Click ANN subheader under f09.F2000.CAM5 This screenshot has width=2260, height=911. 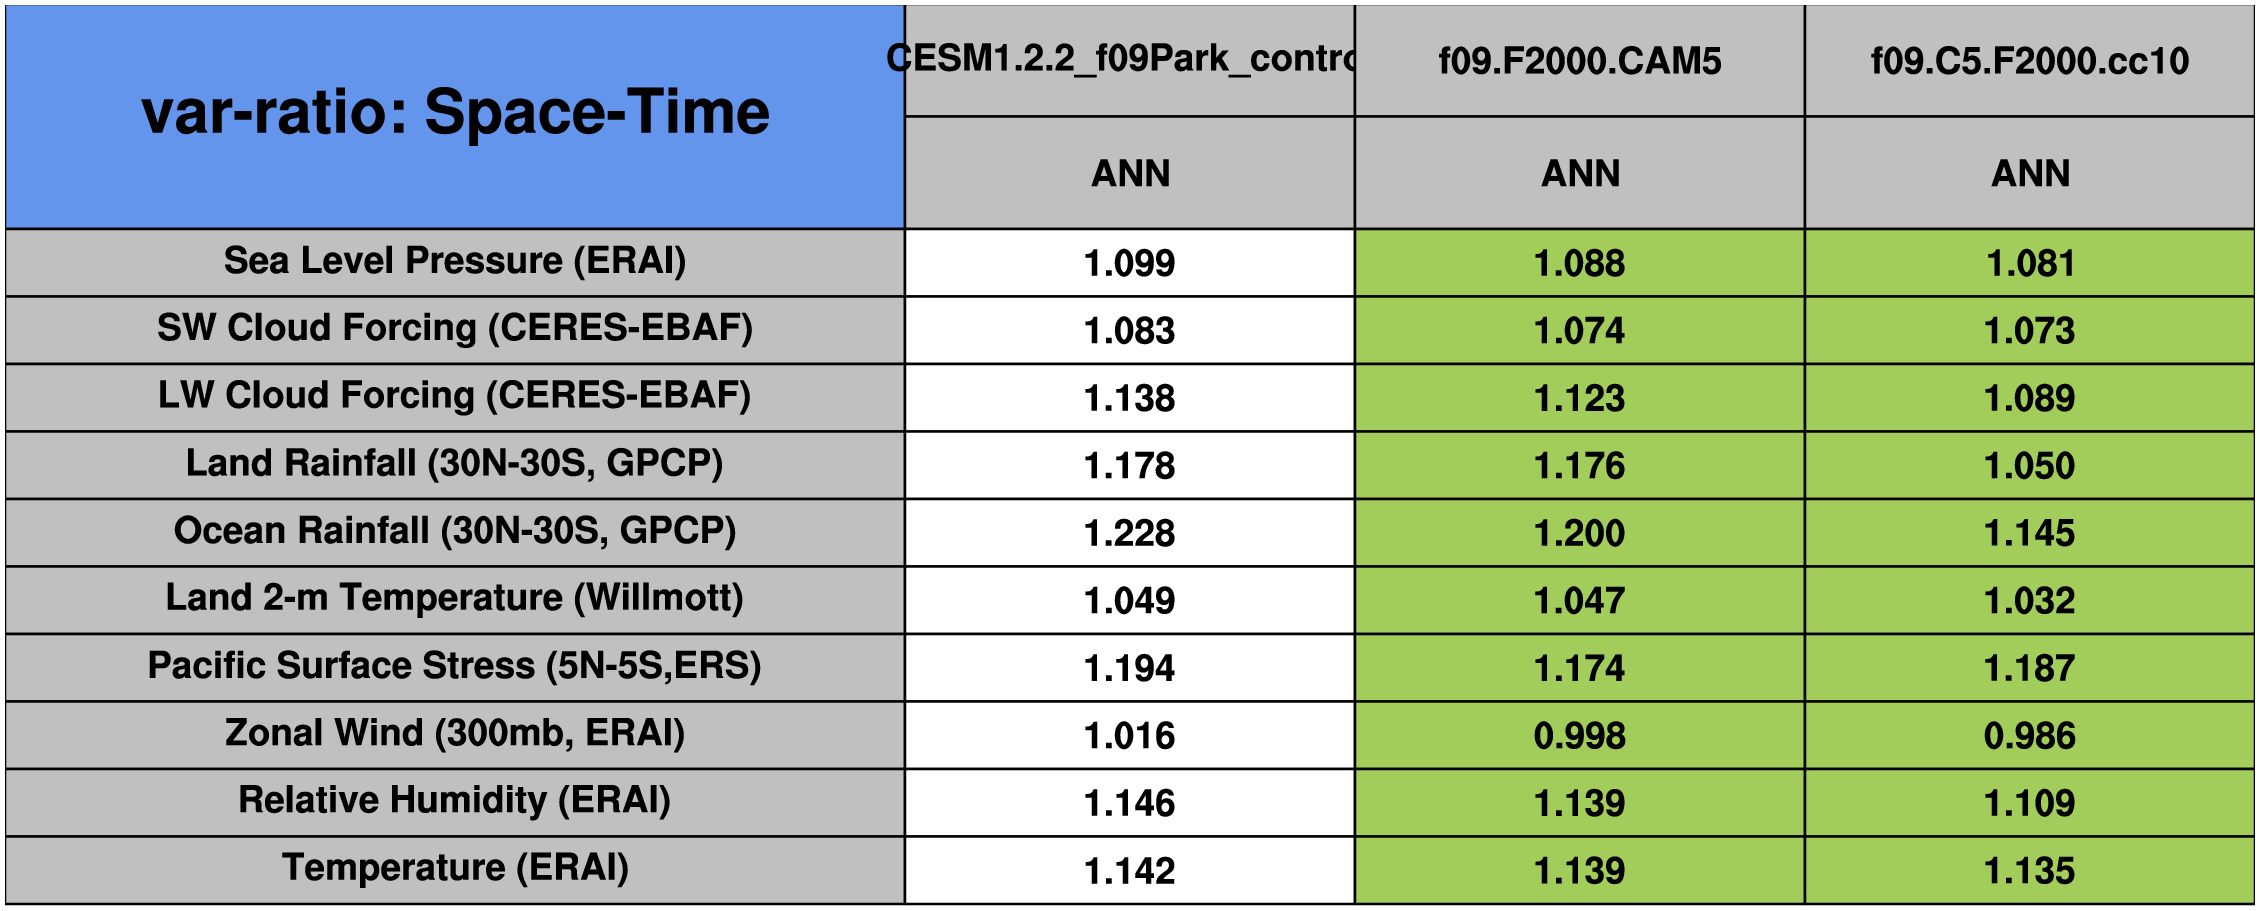click(x=1580, y=173)
